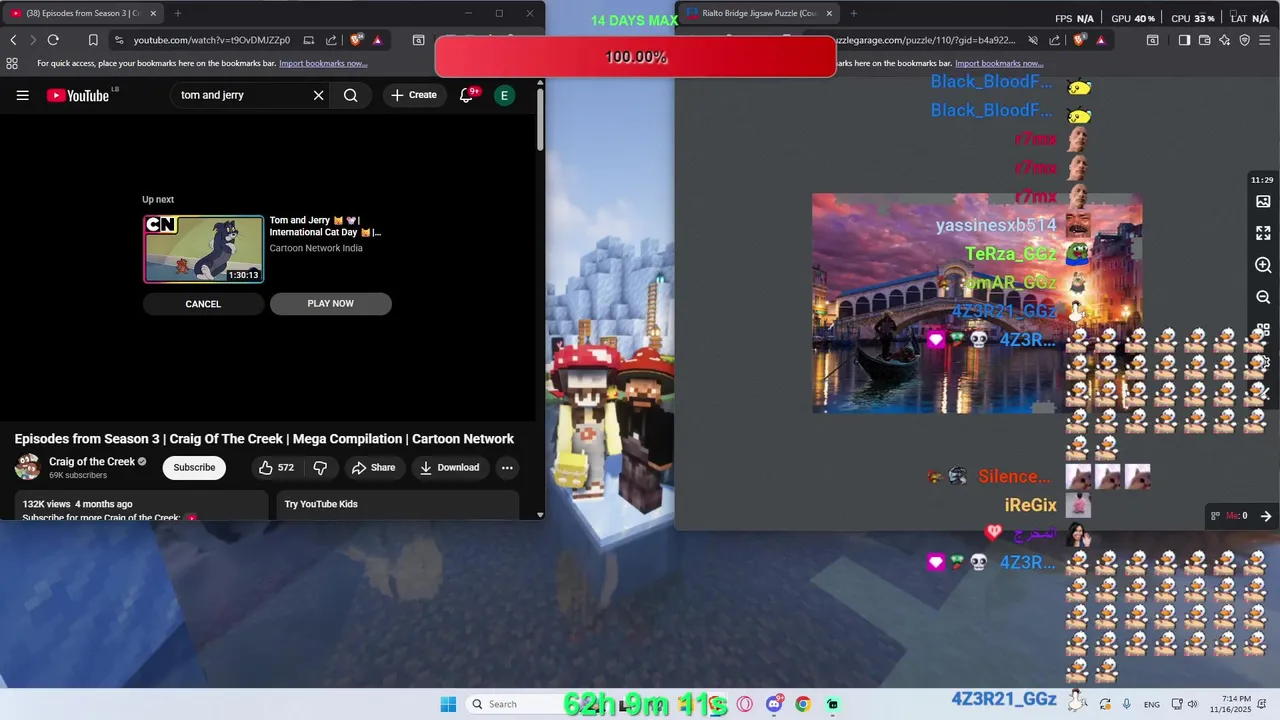Viewport: 1280px width, 720px height.
Task: Bookmark the YouTube page
Action: 93,40
